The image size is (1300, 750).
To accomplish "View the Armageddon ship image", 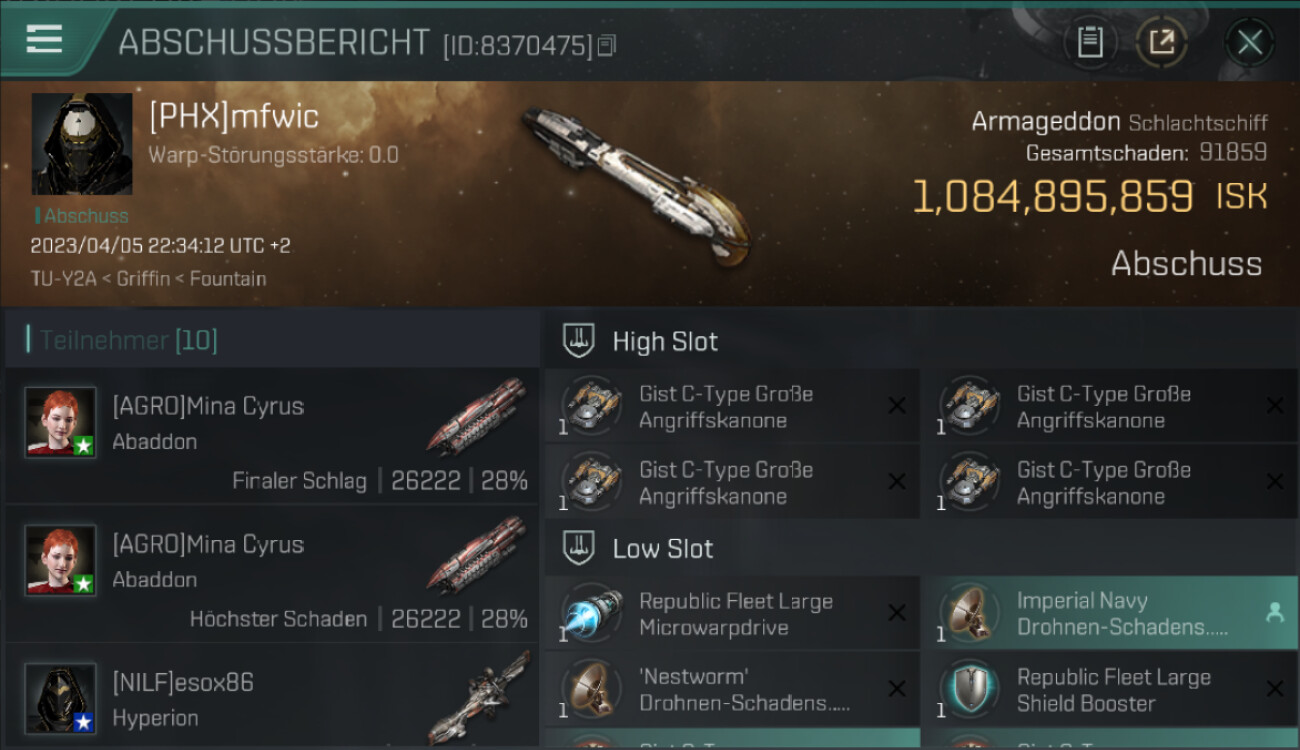I will pyautogui.click(x=635, y=185).
